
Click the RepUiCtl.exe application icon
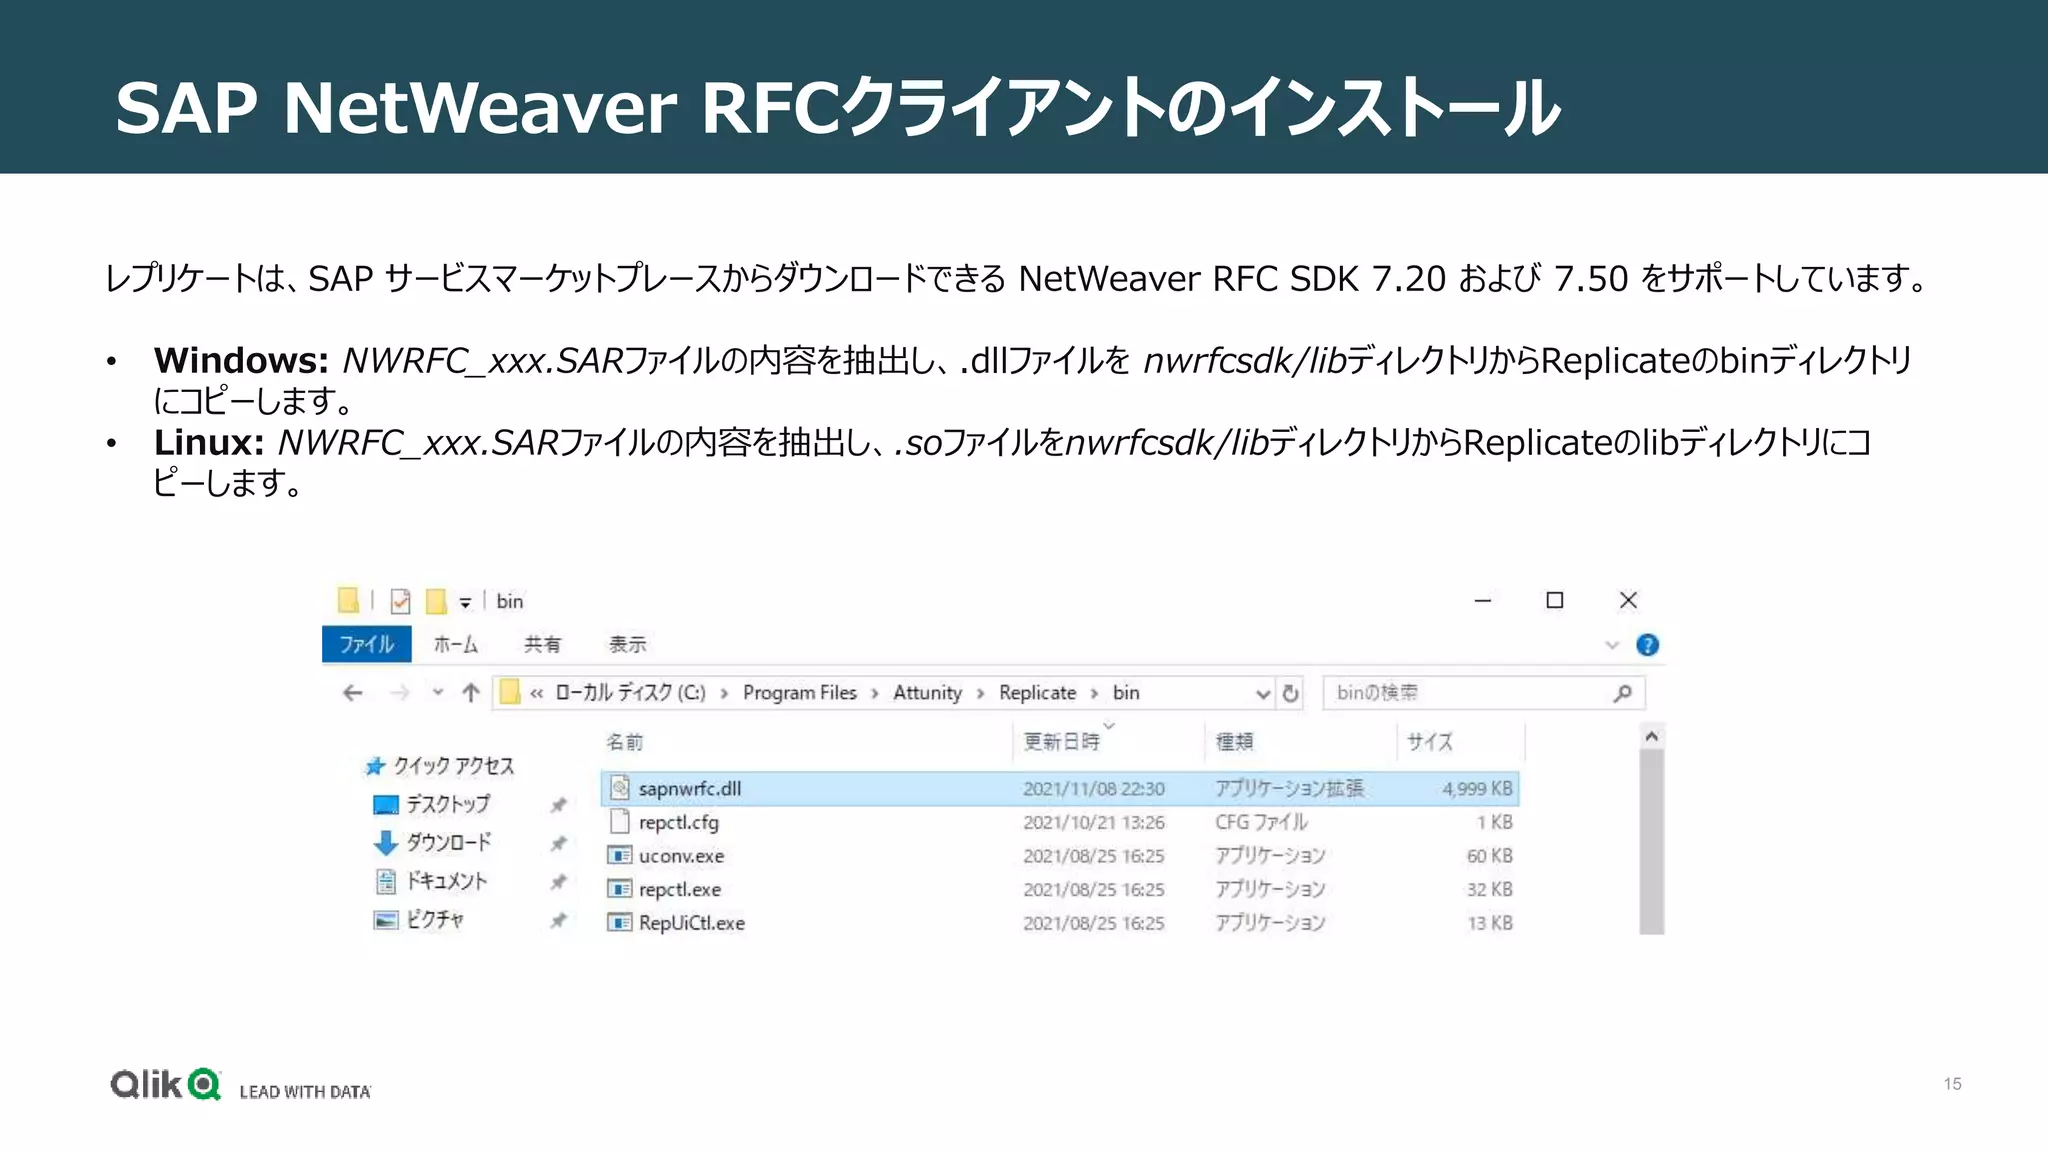pos(620,922)
